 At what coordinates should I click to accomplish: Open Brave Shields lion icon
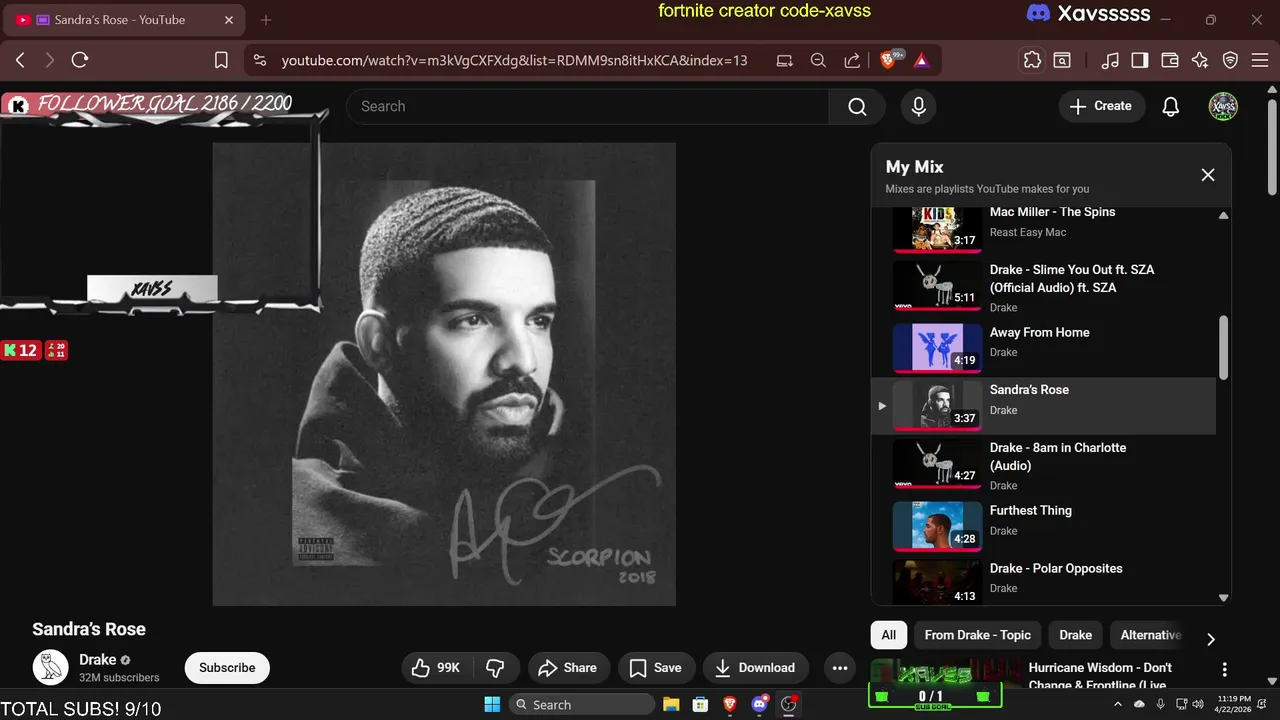tap(889, 60)
